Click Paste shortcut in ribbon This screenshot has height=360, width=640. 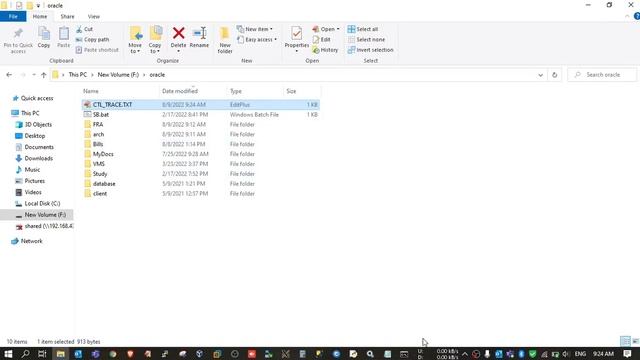click(x=97, y=50)
